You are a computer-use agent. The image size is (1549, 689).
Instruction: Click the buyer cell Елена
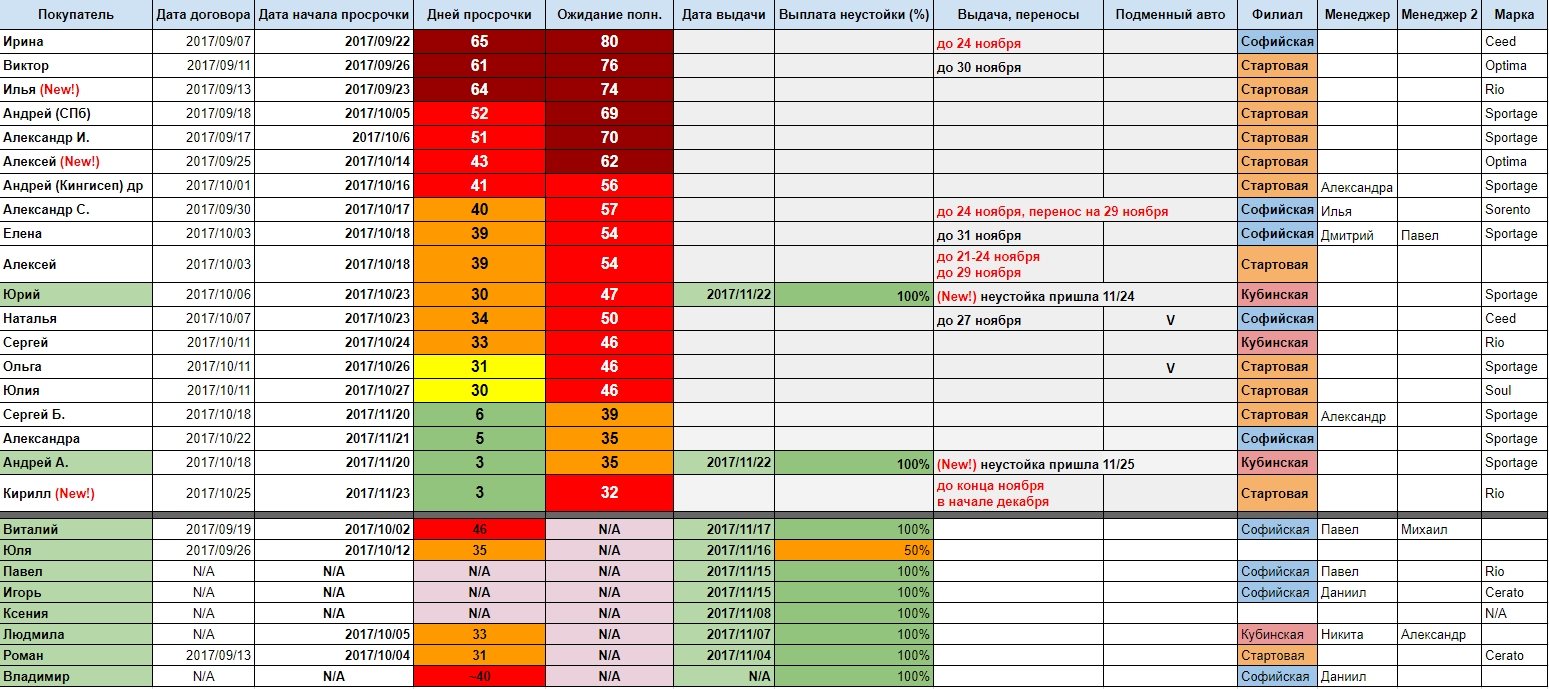pyautogui.click(x=76, y=234)
